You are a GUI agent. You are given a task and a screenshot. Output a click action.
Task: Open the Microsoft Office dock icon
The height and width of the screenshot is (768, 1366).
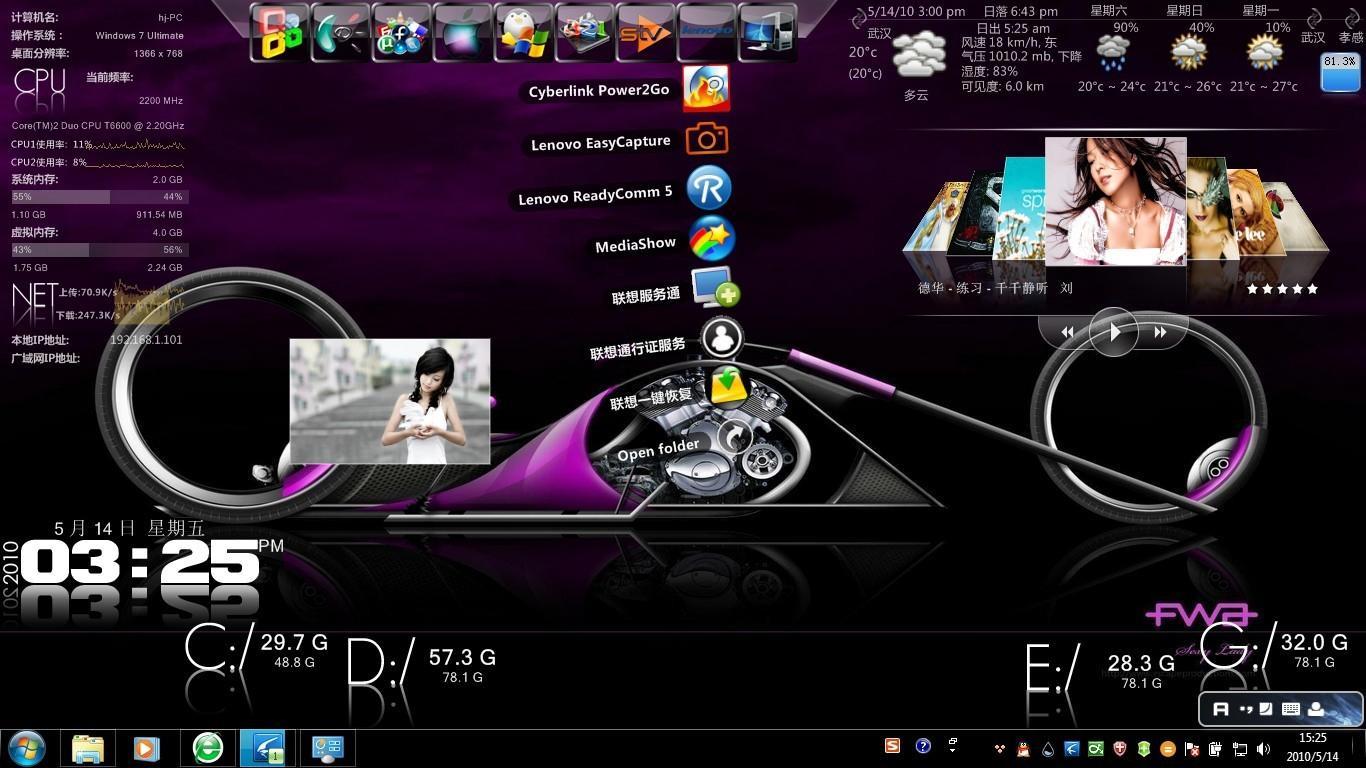click(x=279, y=34)
